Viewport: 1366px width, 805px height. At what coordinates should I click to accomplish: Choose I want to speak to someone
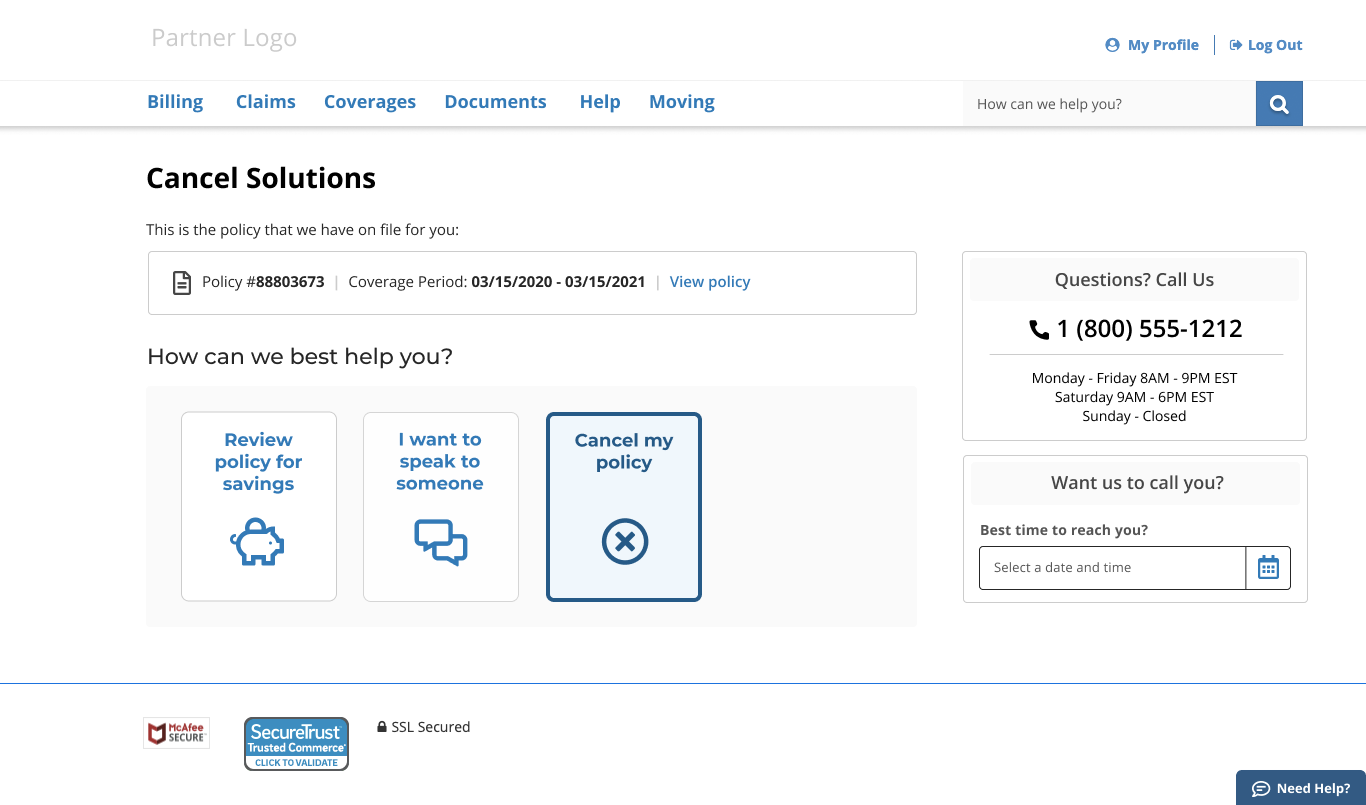(x=441, y=506)
